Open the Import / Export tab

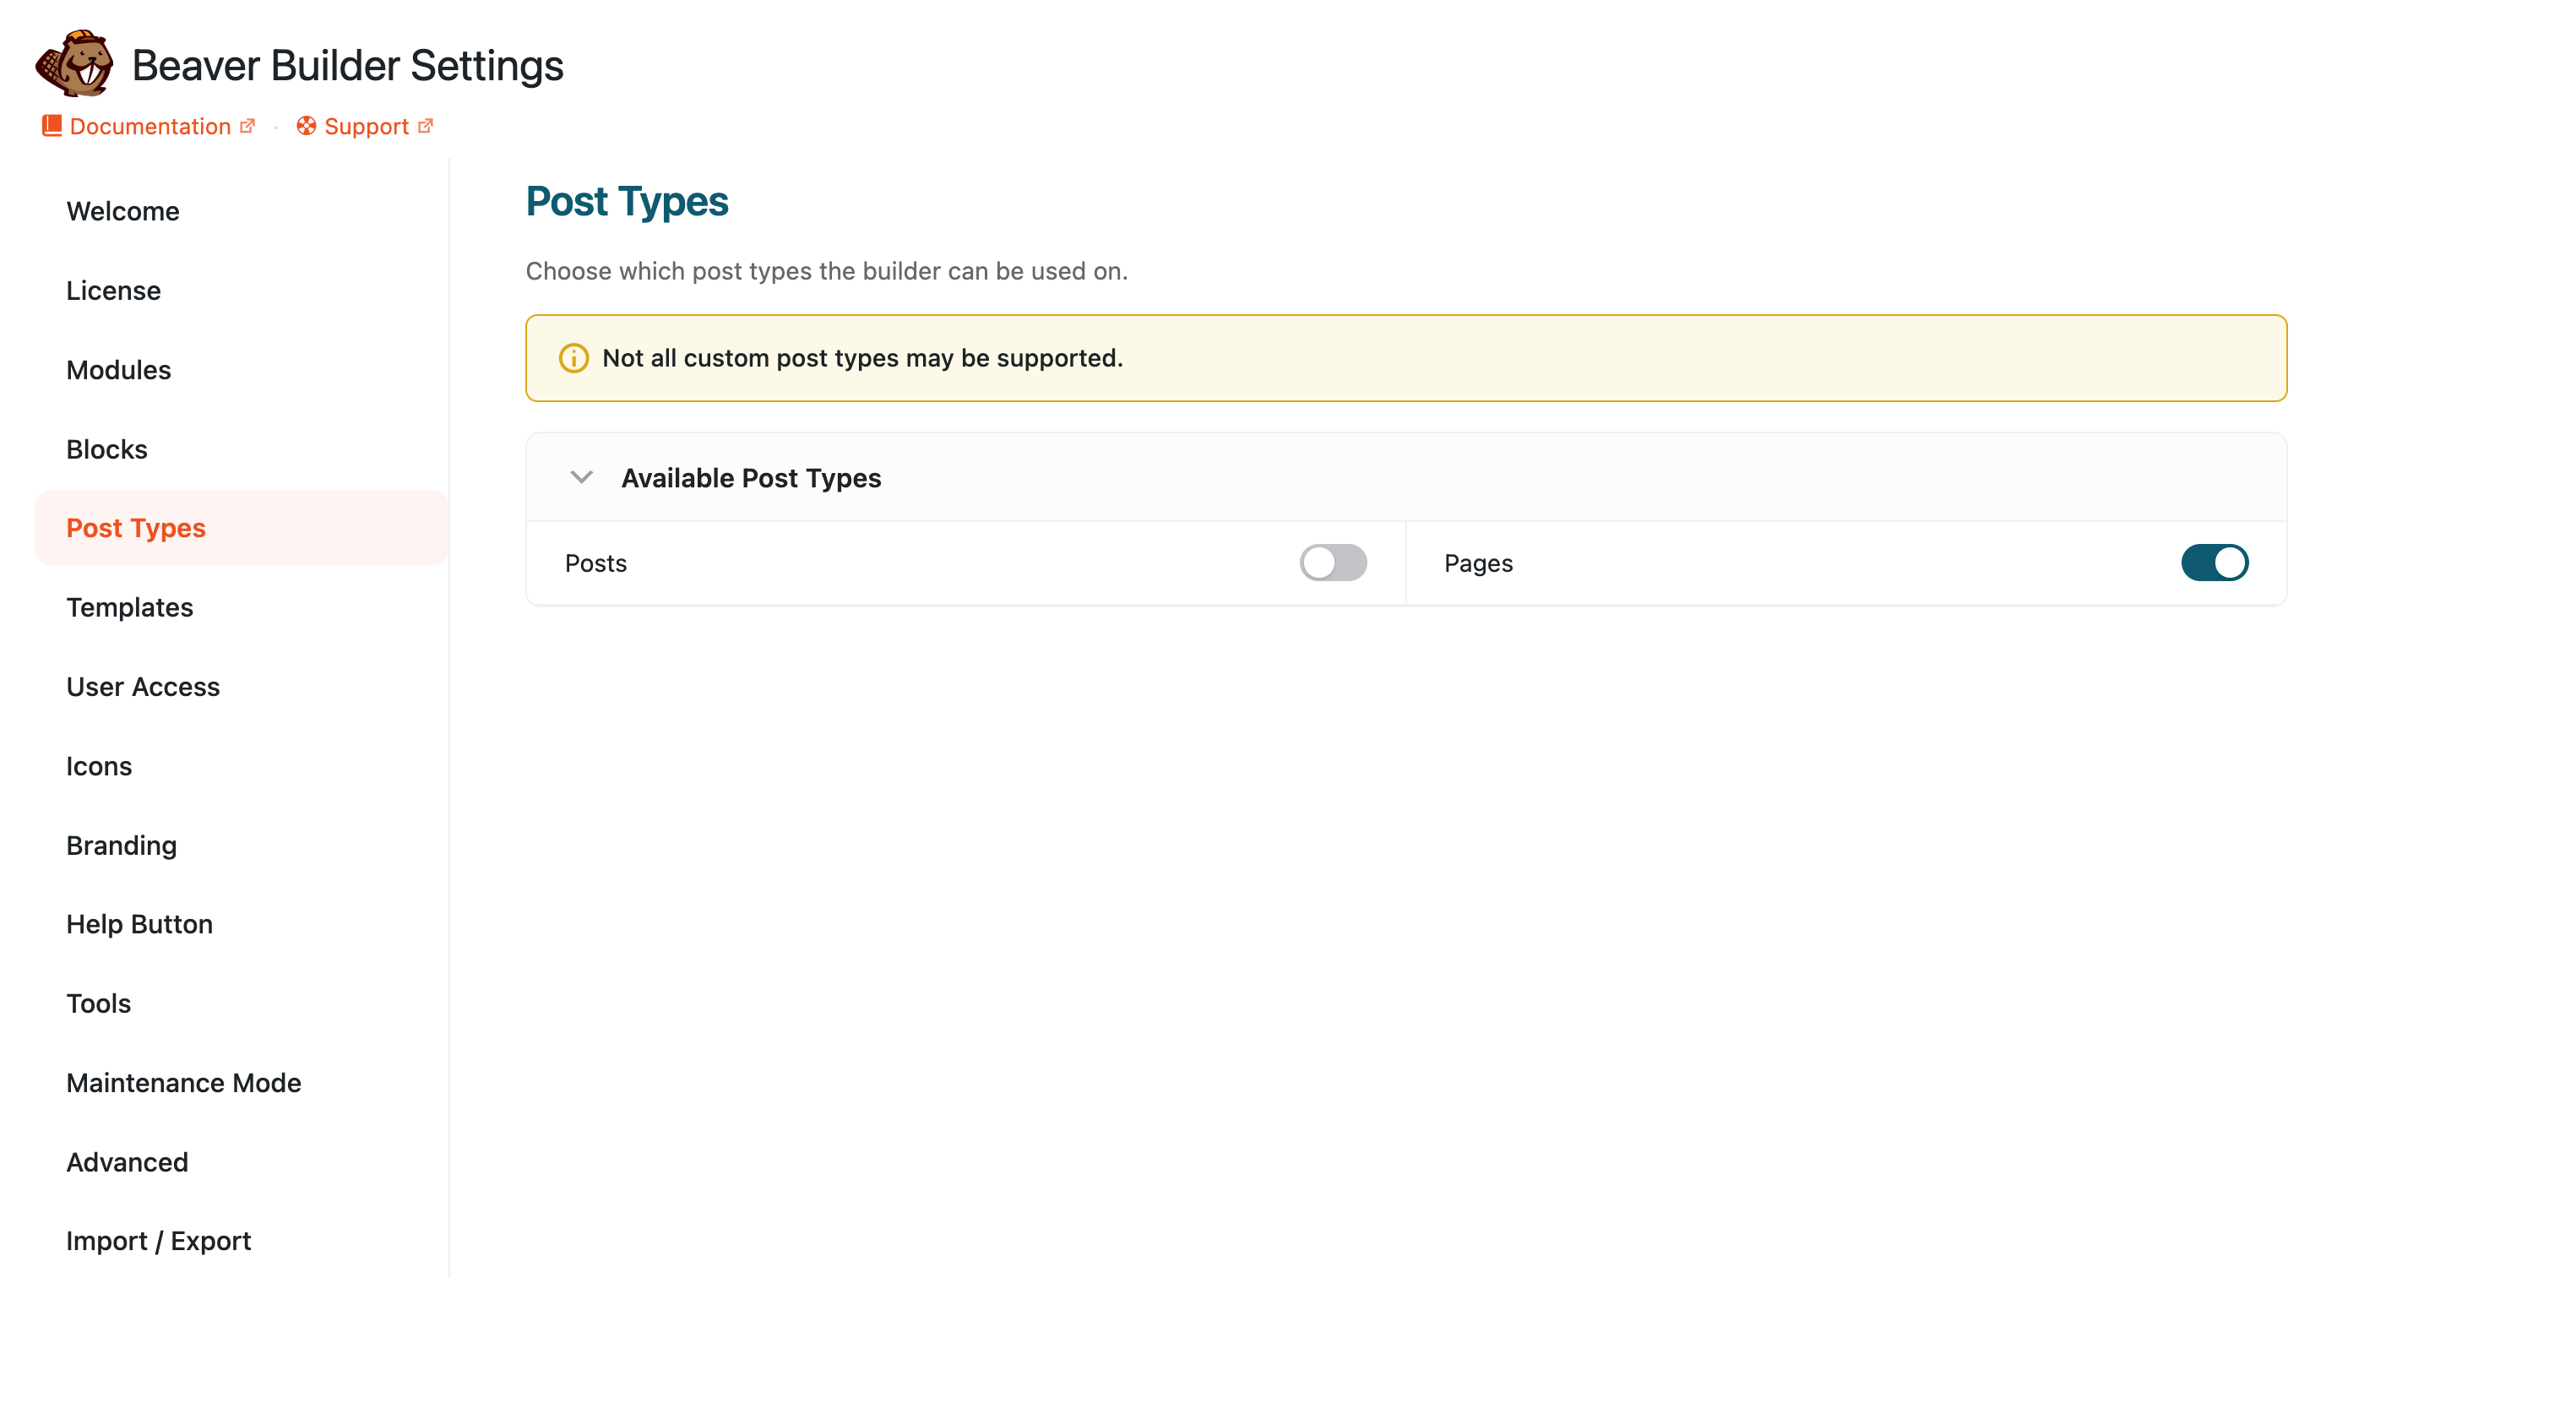[x=242, y=1241]
